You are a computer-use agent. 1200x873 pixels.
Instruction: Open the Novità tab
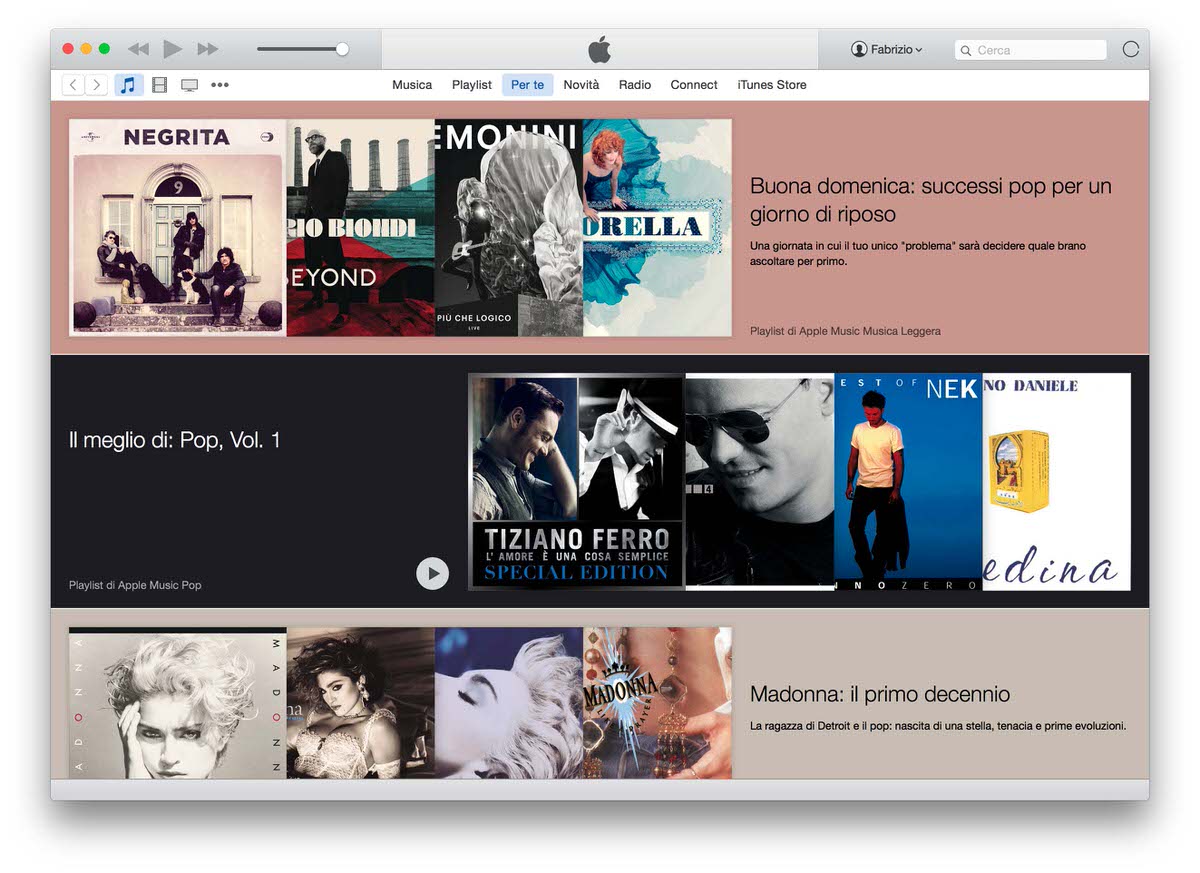tap(581, 85)
